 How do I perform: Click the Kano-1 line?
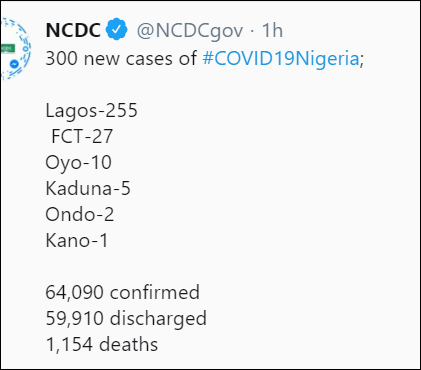click(x=77, y=240)
